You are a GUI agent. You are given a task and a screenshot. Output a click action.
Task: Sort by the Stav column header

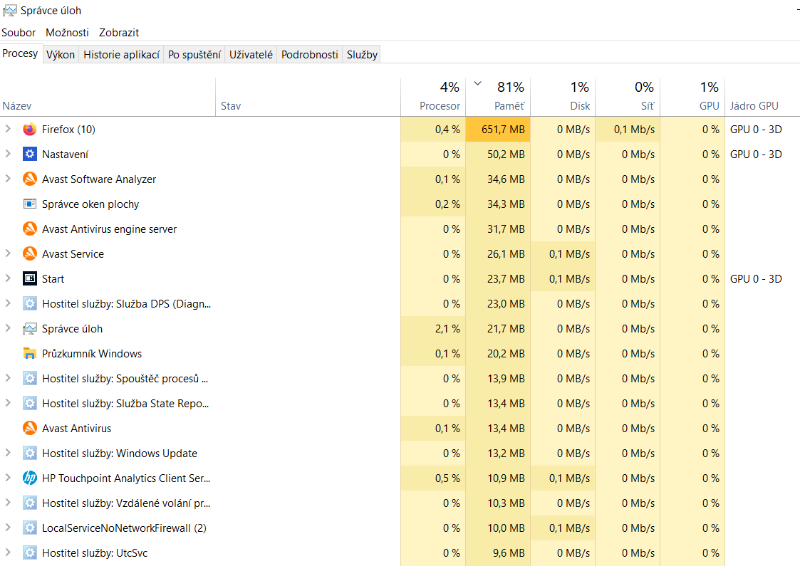coord(308,97)
